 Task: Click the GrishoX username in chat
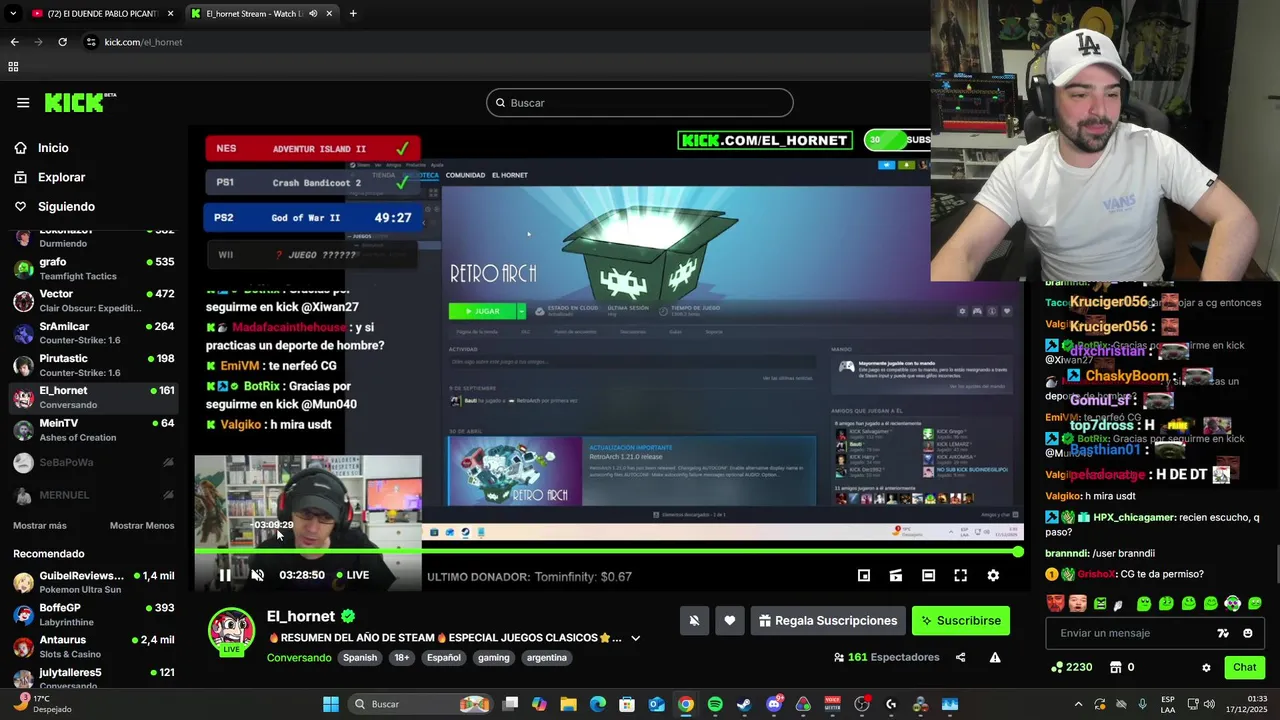pos(1095,574)
